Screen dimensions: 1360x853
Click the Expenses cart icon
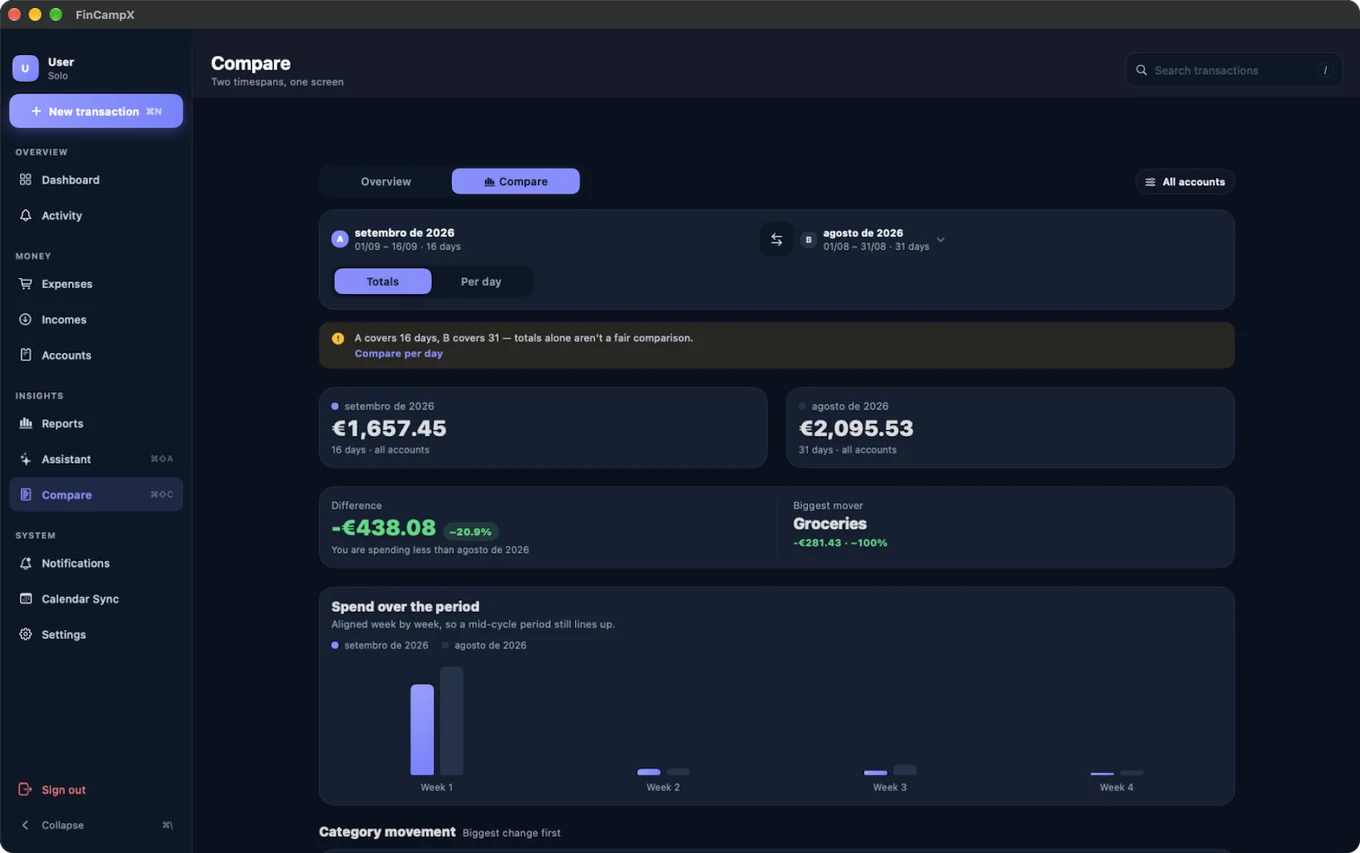[26, 284]
